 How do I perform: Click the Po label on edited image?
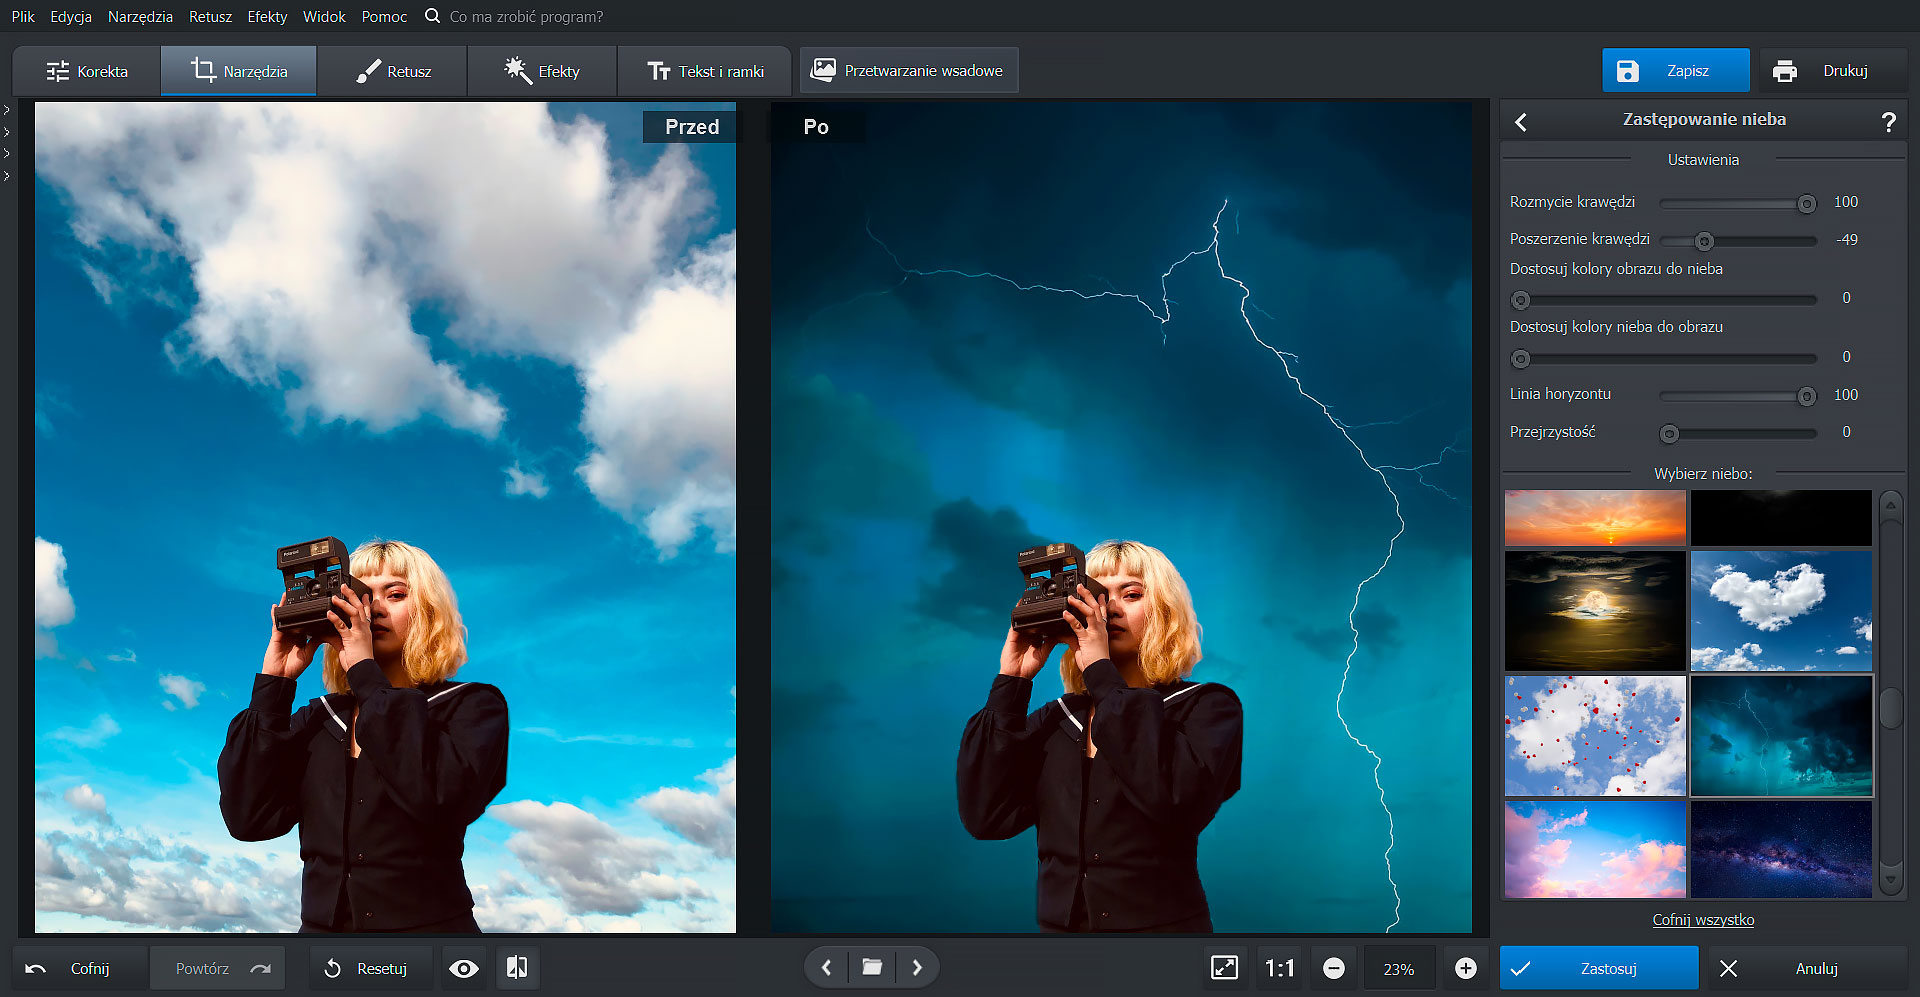pos(816,127)
